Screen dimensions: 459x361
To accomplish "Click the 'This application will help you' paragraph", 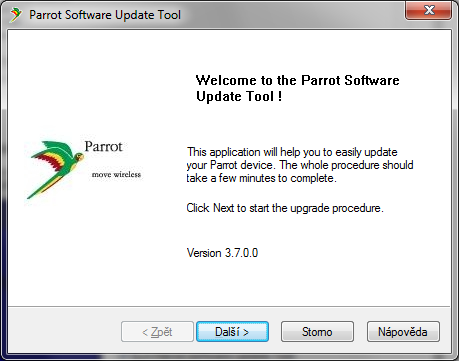I will (300, 165).
